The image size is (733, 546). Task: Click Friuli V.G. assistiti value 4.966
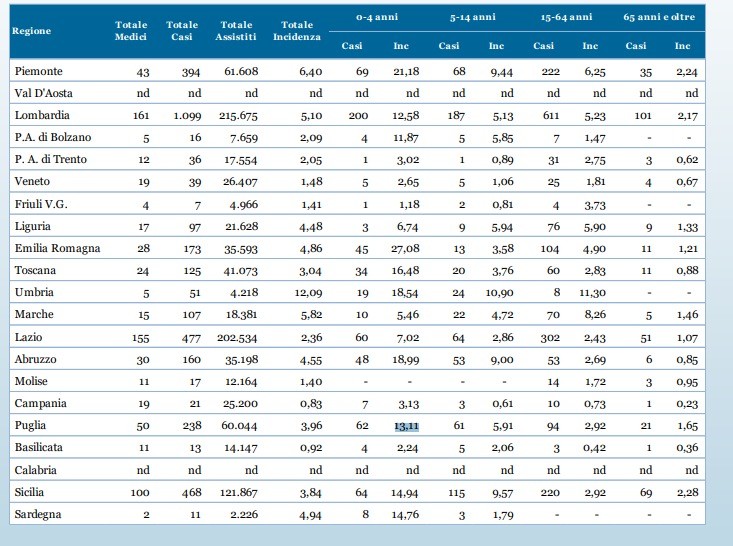[x=244, y=205]
